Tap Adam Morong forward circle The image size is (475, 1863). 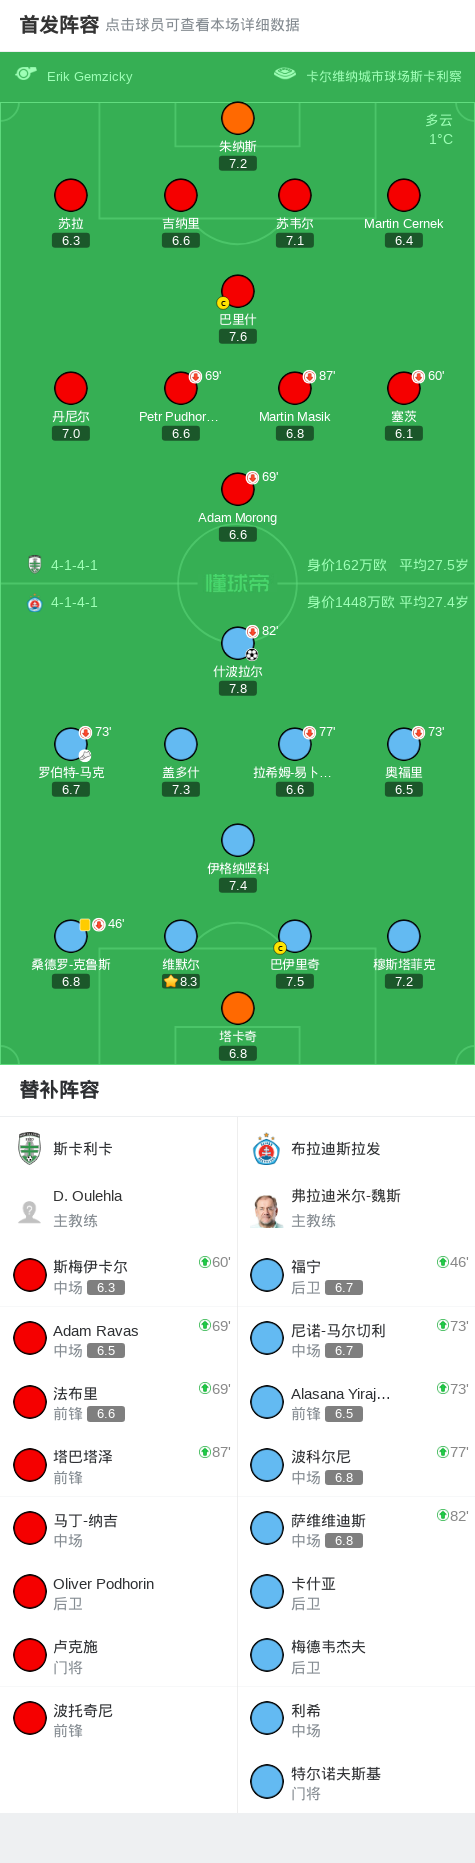pyautogui.click(x=237, y=489)
